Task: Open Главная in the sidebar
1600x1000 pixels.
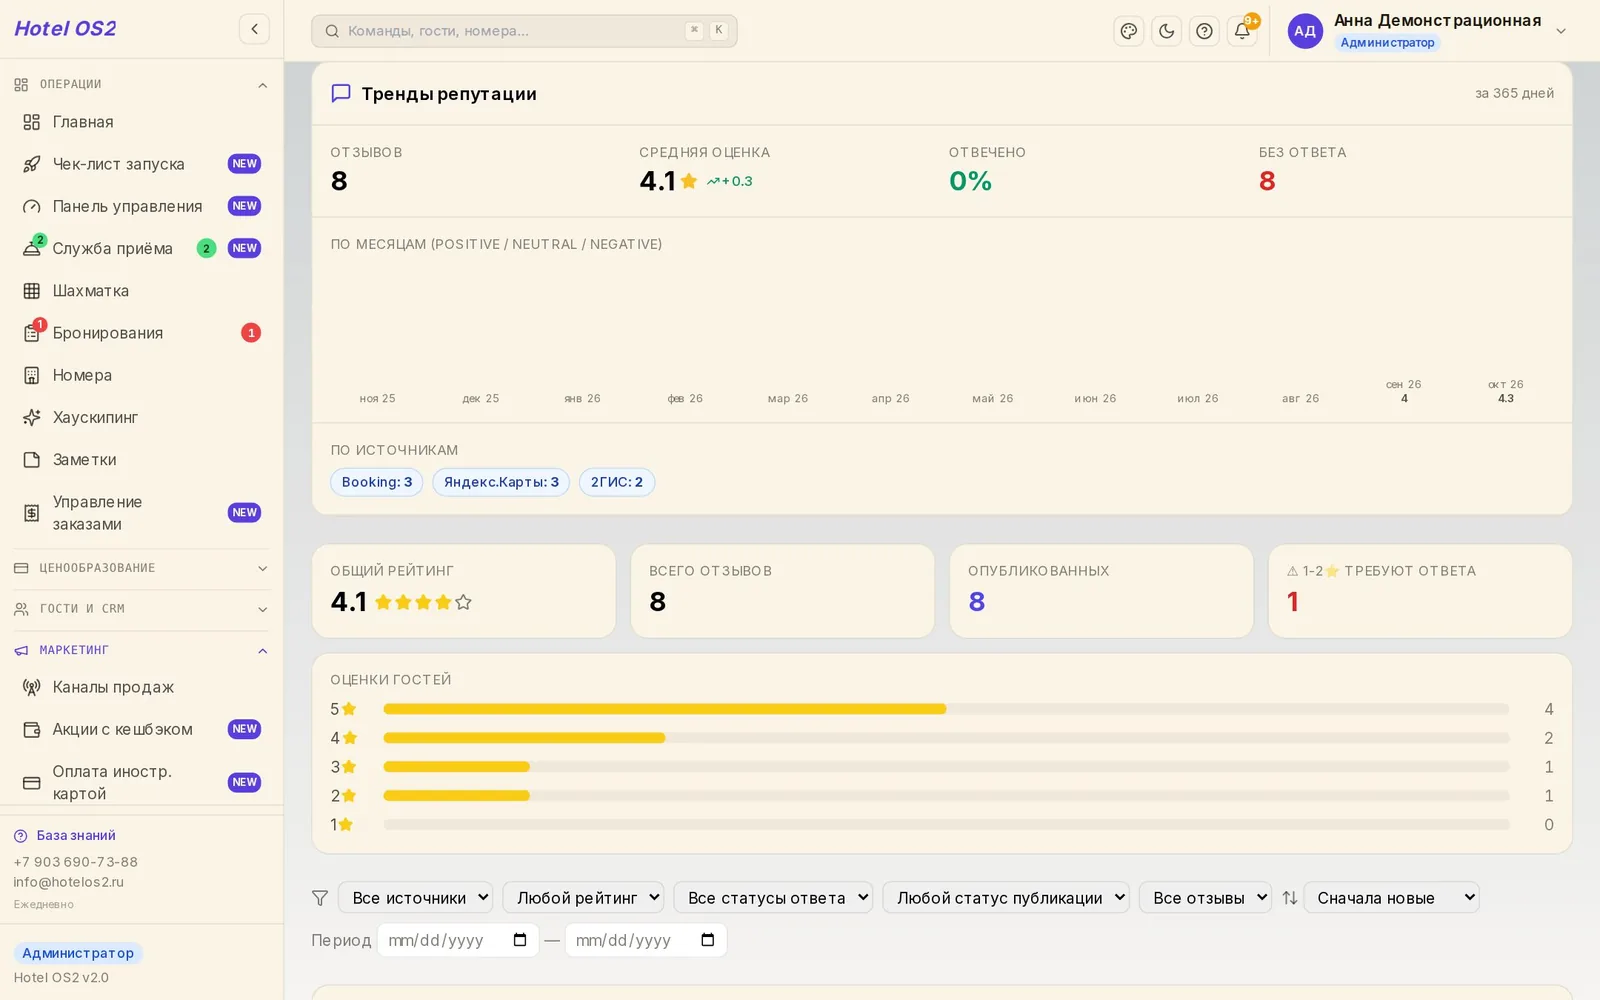Action: pyautogui.click(x=142, y=122)
